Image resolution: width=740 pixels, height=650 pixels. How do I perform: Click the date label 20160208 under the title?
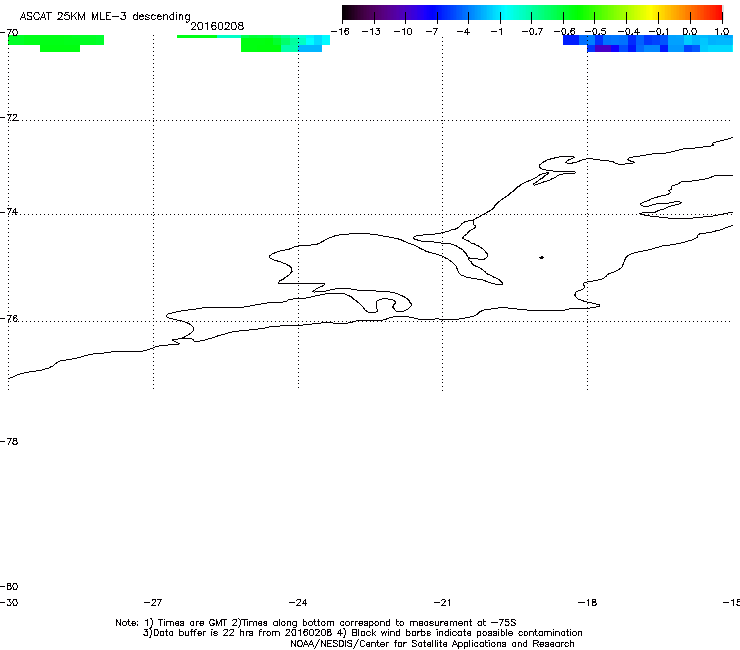tap(217, 26)
